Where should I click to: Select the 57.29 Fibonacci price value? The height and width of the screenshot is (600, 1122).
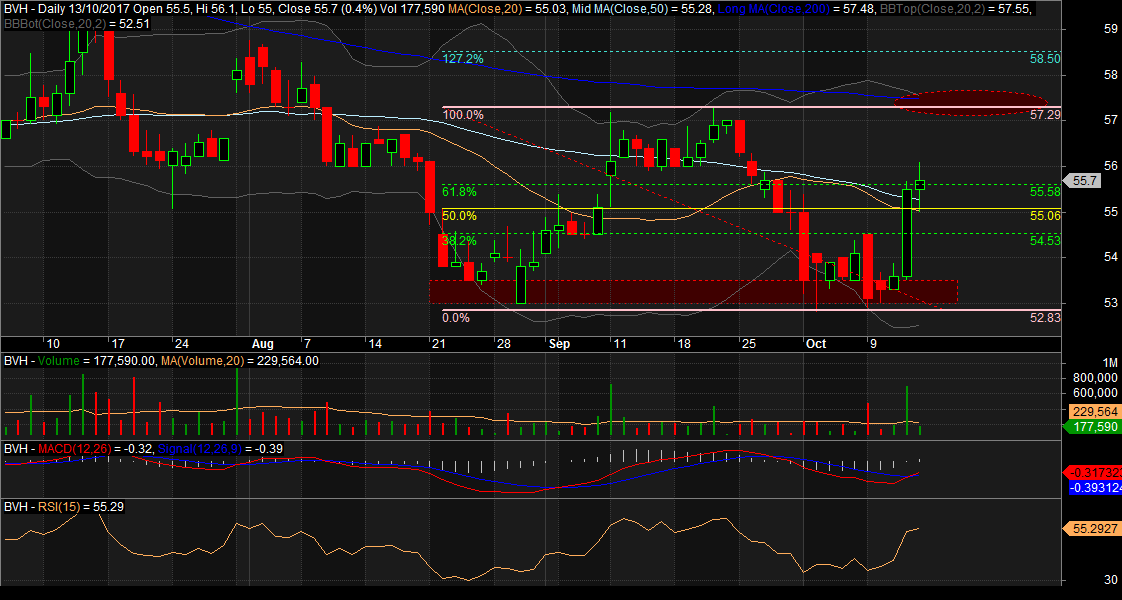click(1045, 114)
